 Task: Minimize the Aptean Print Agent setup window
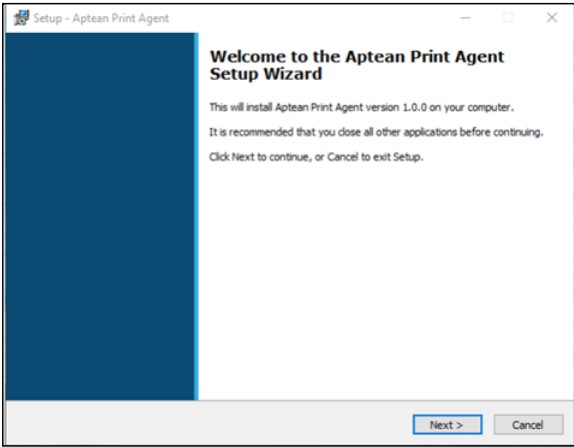(x=465, y=18)
